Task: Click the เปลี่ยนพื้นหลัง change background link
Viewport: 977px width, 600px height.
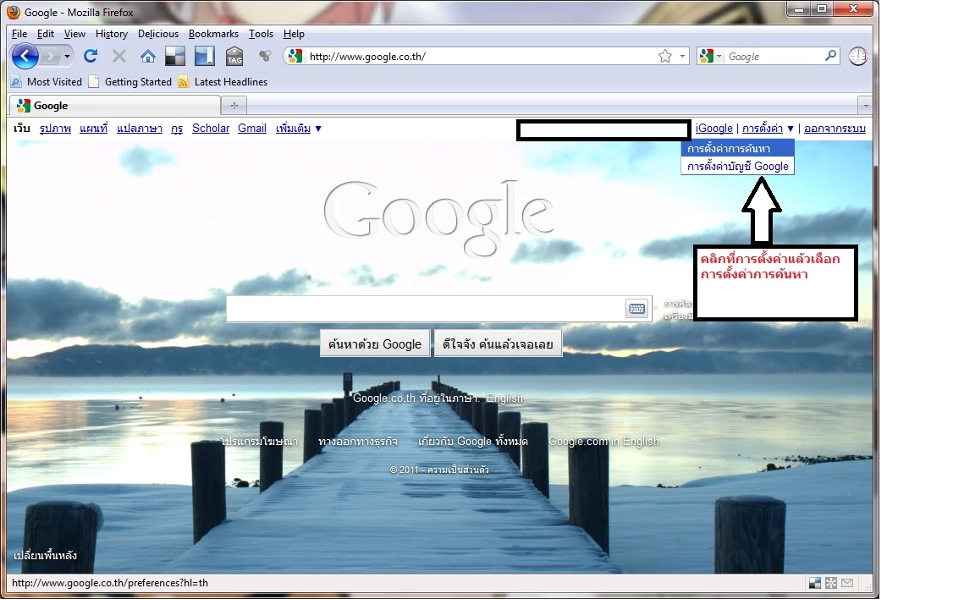Action: 45,555
